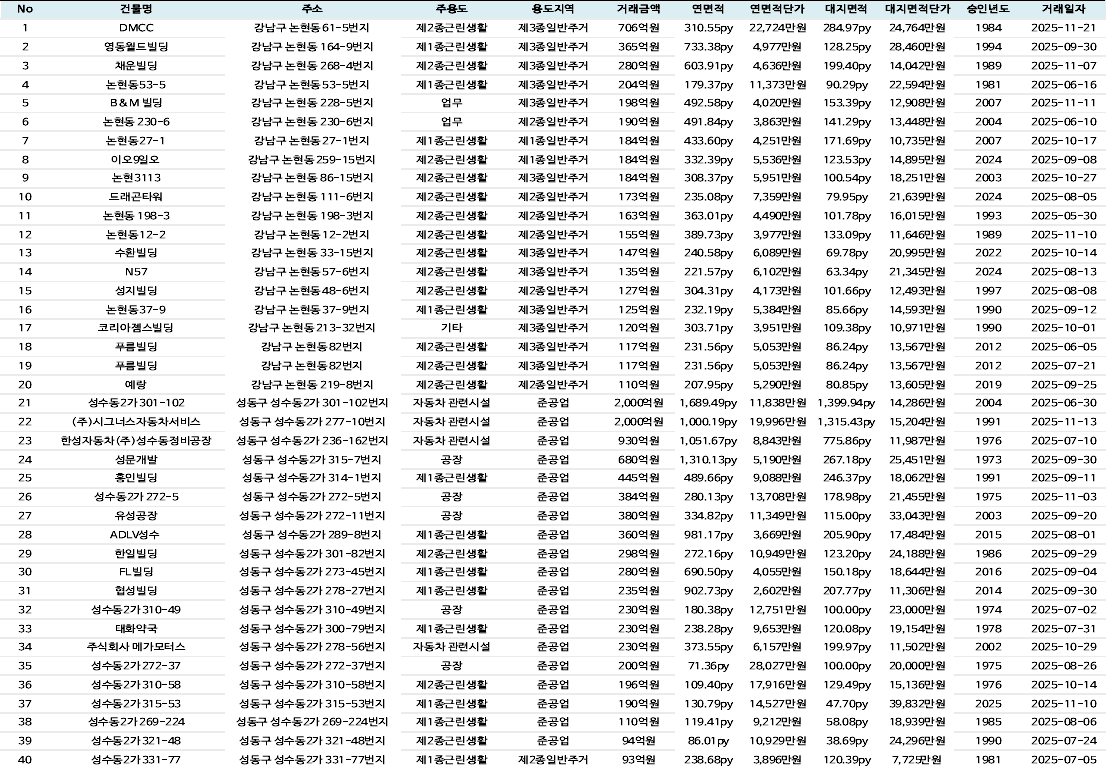1107x771 pixels.
Task: Select building name 홍인빌딩
Action: (136, 478)
